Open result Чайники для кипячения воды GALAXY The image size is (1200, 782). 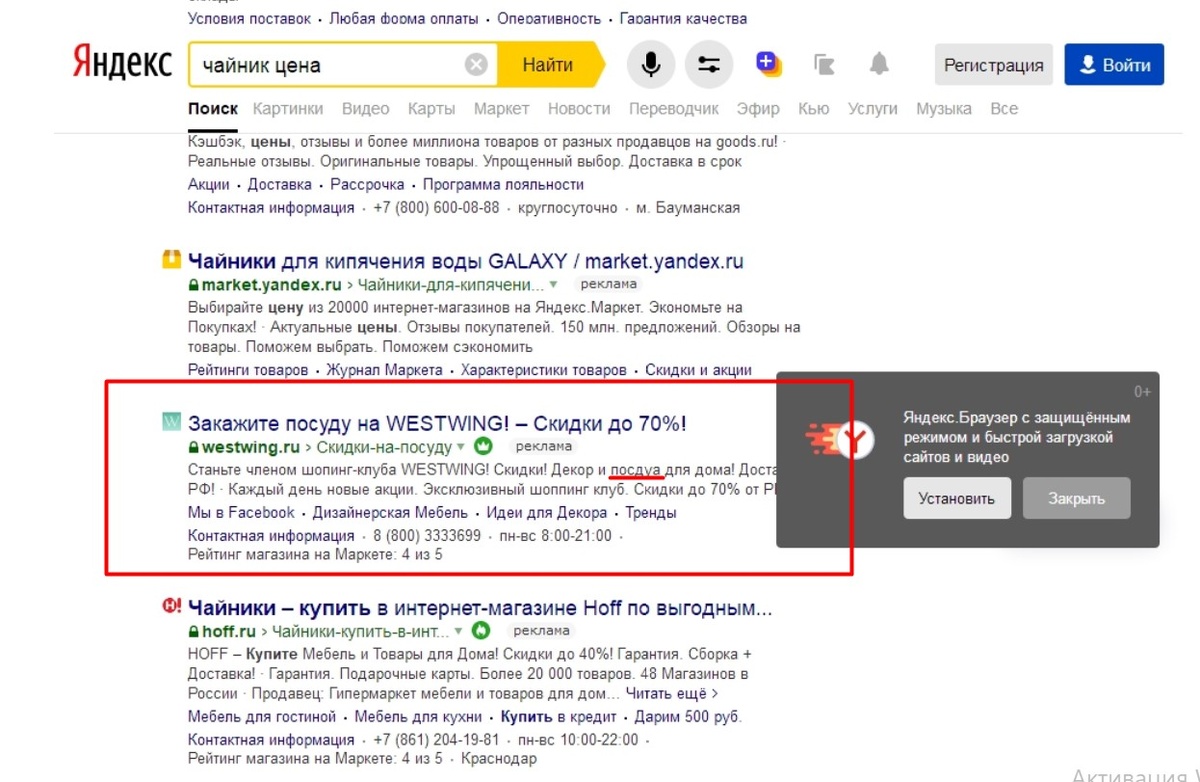[x=466, y=261]
